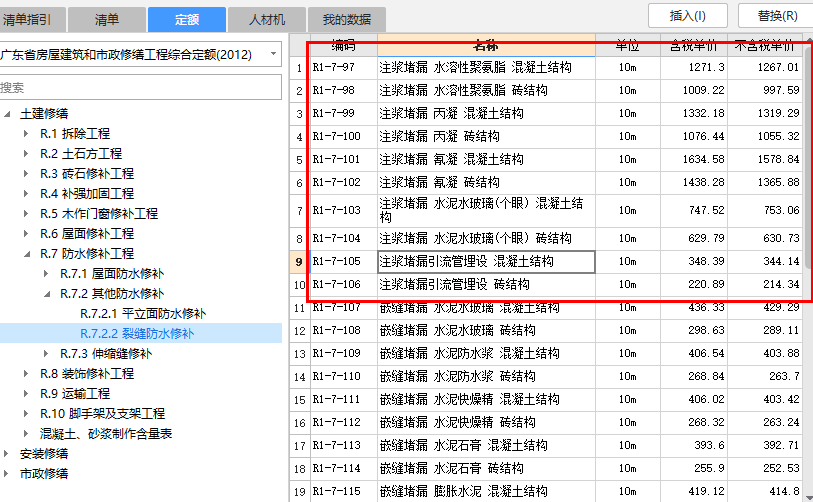Select 嵌缝堵漏 水泥水玻璃 砖结构 cell
The image size is (813, 502).
pyautogui.click(x=486, y=330)
